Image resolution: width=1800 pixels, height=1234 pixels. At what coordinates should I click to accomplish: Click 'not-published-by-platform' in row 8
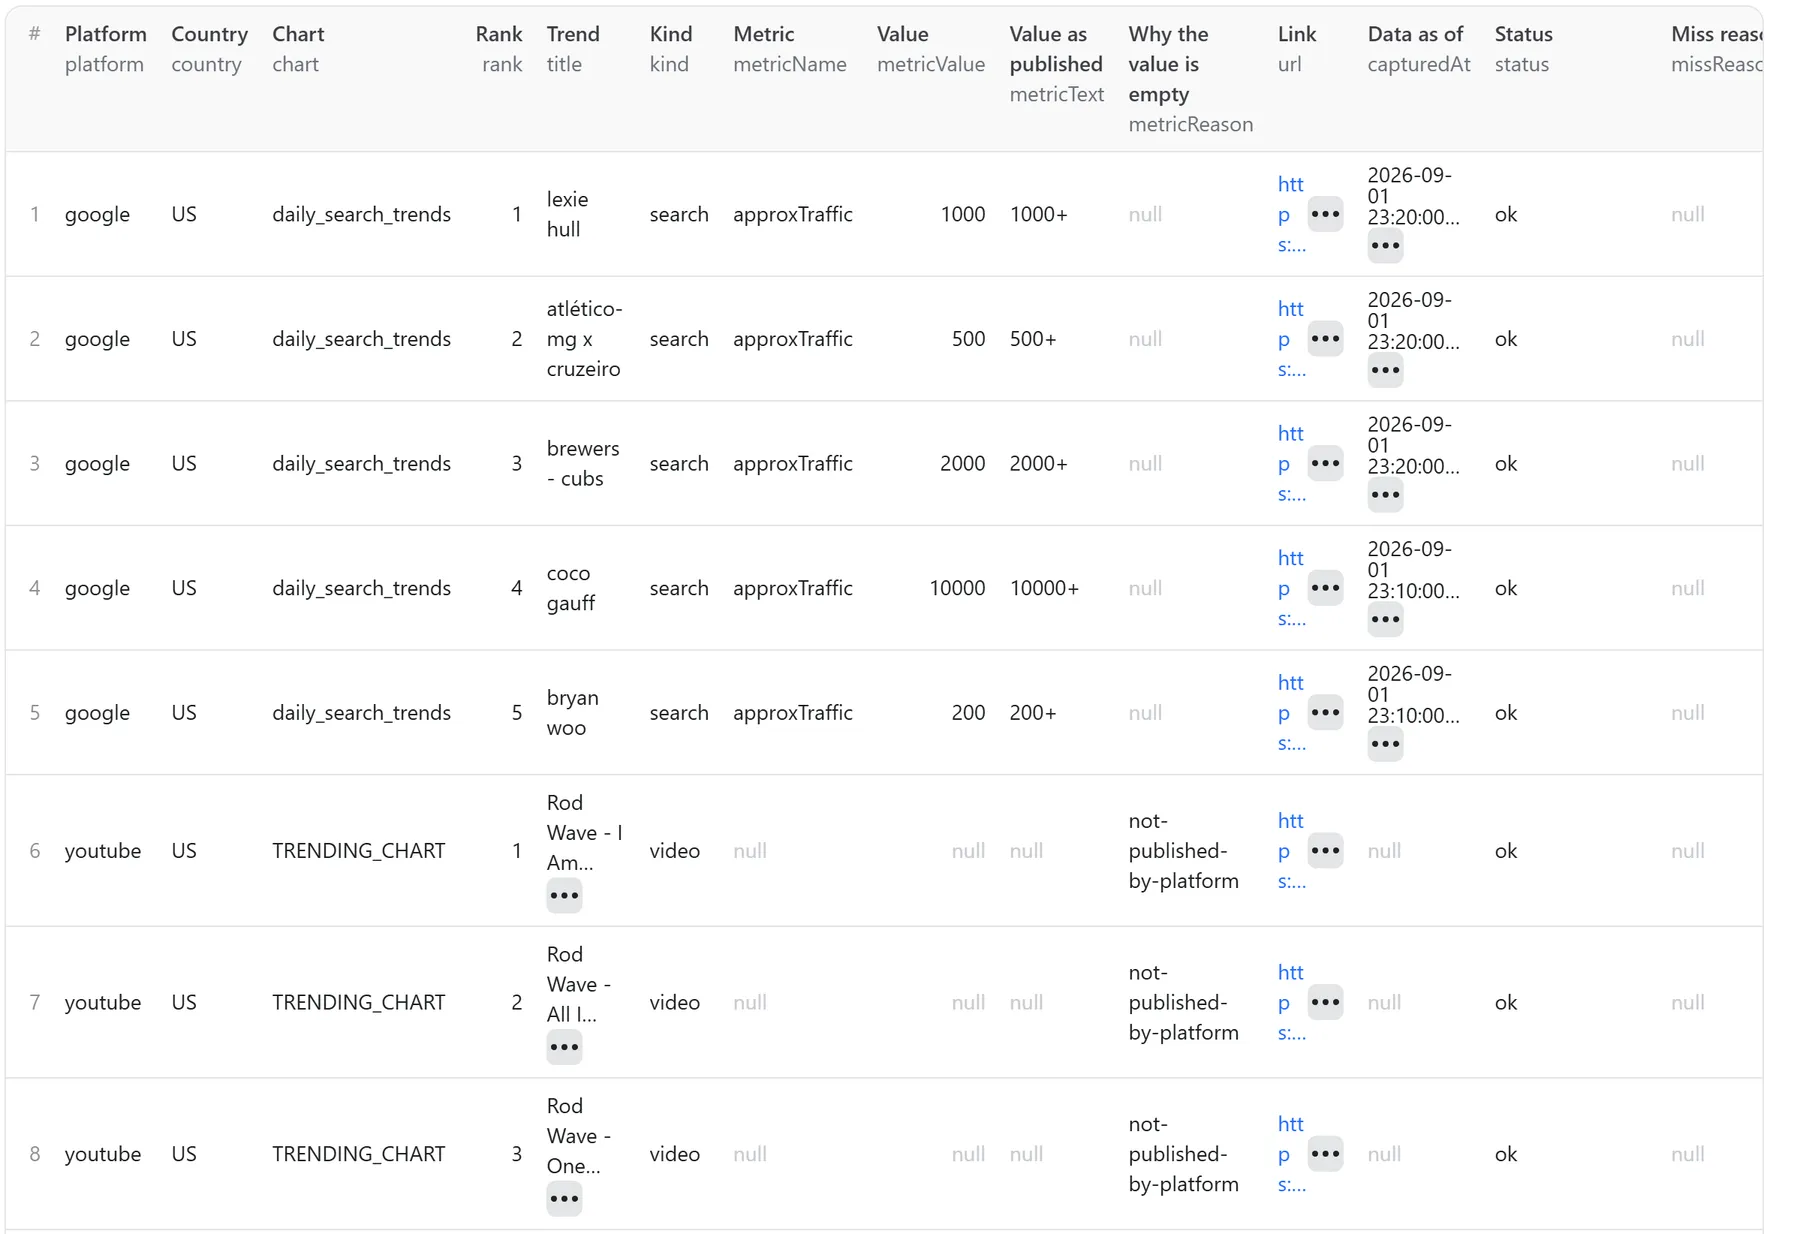pos(1184,1154)
